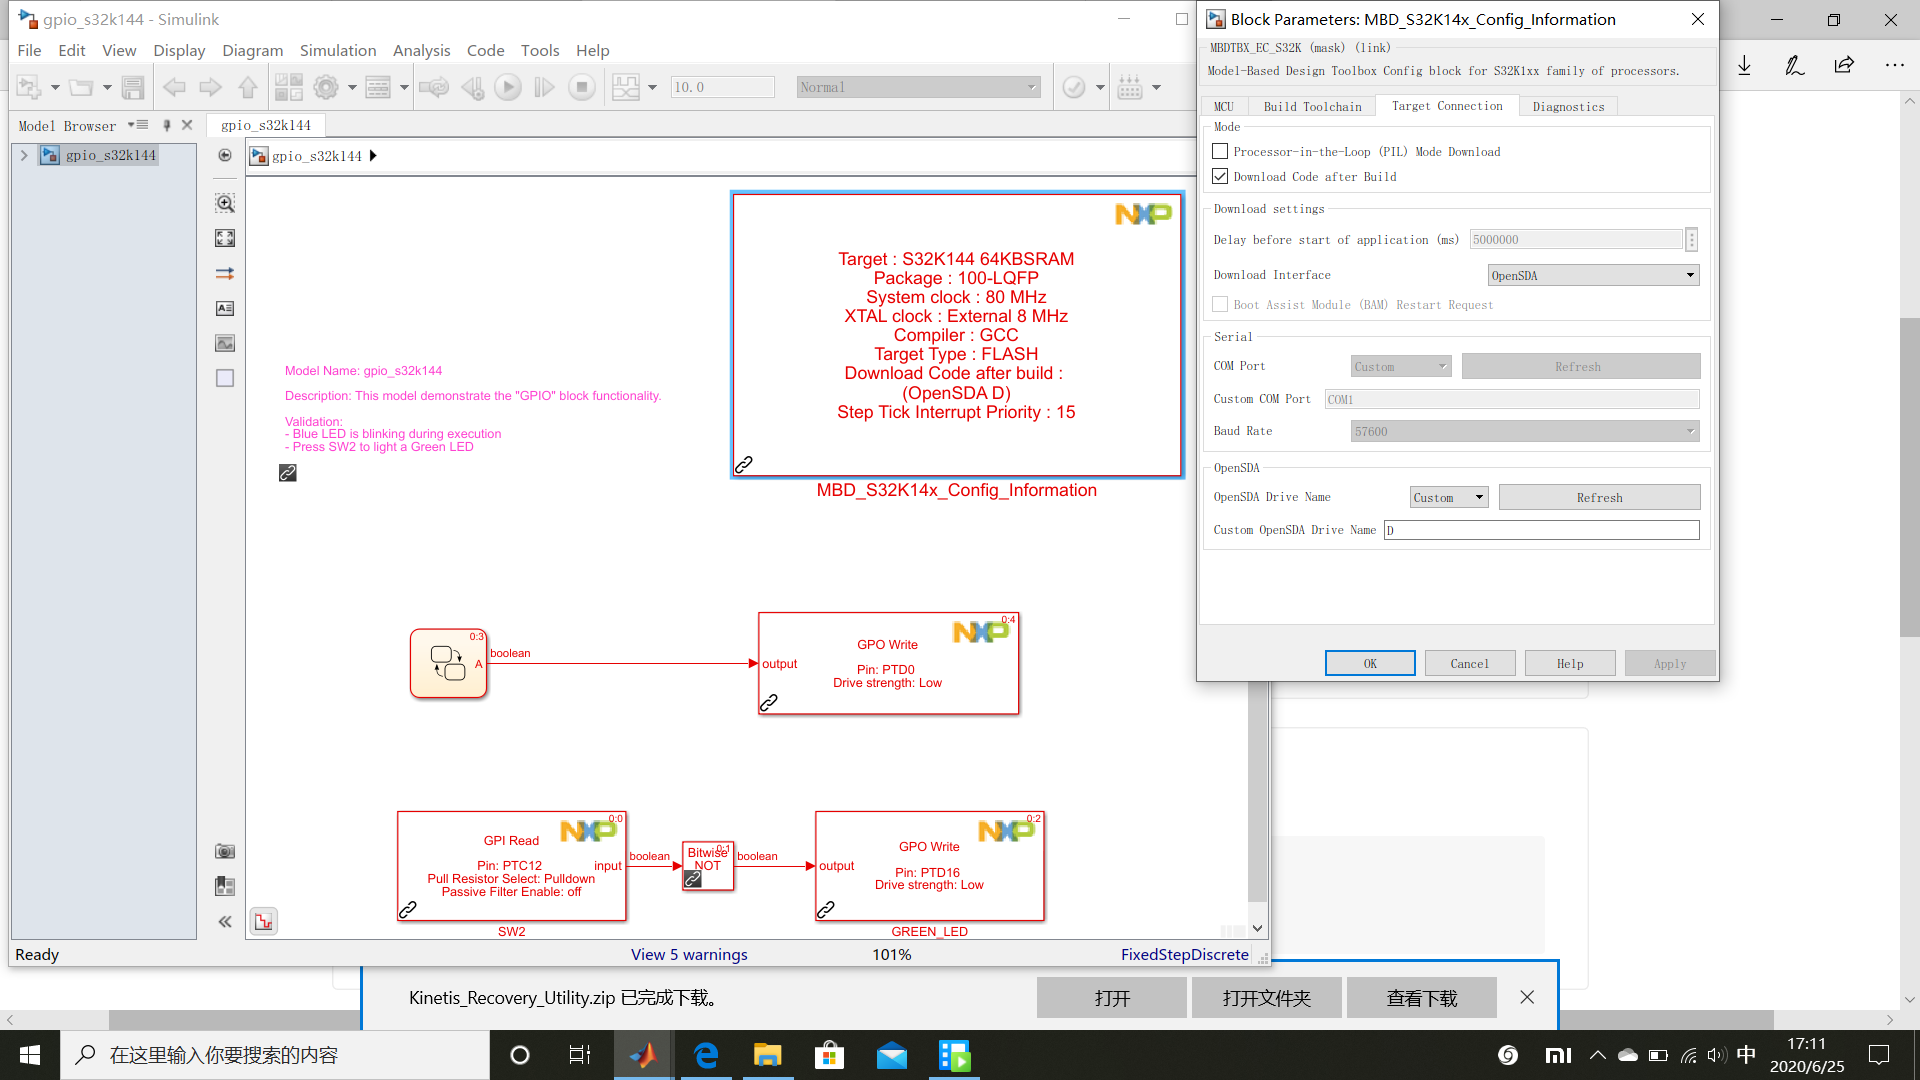The width and height of the screenshot is (1920, 1080).
Task: Open OpenSDA Drive Name Custom dropdown
Action: pyautogui.click(x=1449, y=498)
